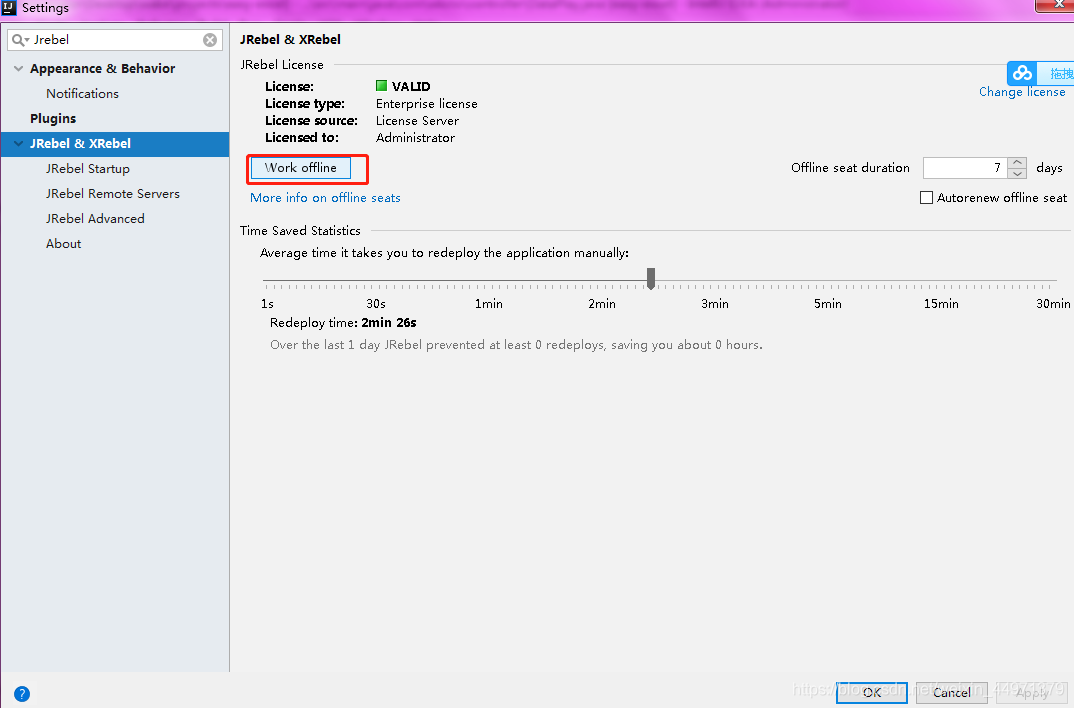Click the Change license link
This screenshot has height=708, width=1074.
(x=1022, y=92)
